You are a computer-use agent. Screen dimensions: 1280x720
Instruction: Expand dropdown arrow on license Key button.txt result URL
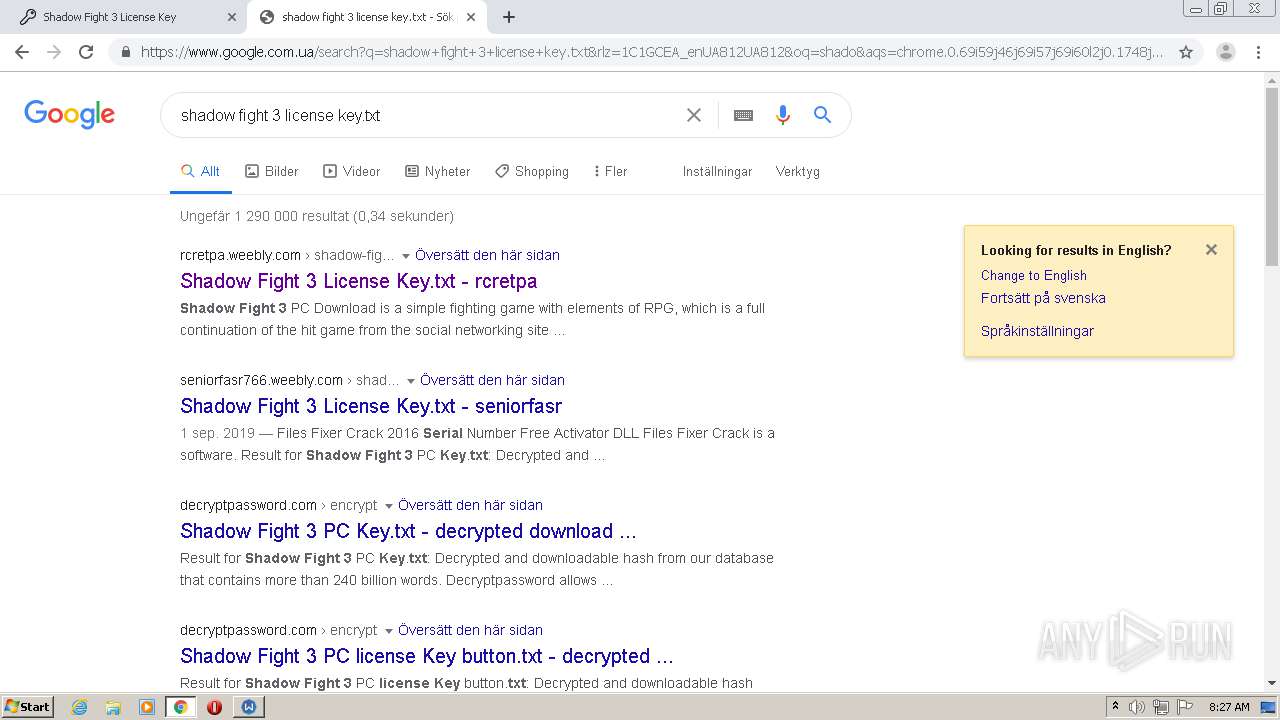pyautogui.click(x=389, y=631)
